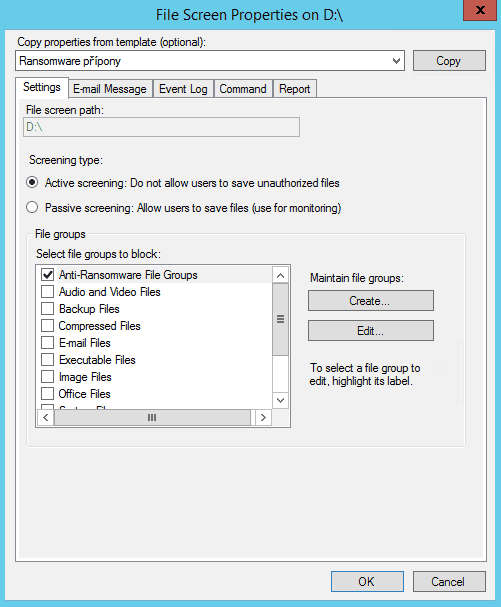Click Create... to add file group
501x607 pixels.
[x=371, y=301]
